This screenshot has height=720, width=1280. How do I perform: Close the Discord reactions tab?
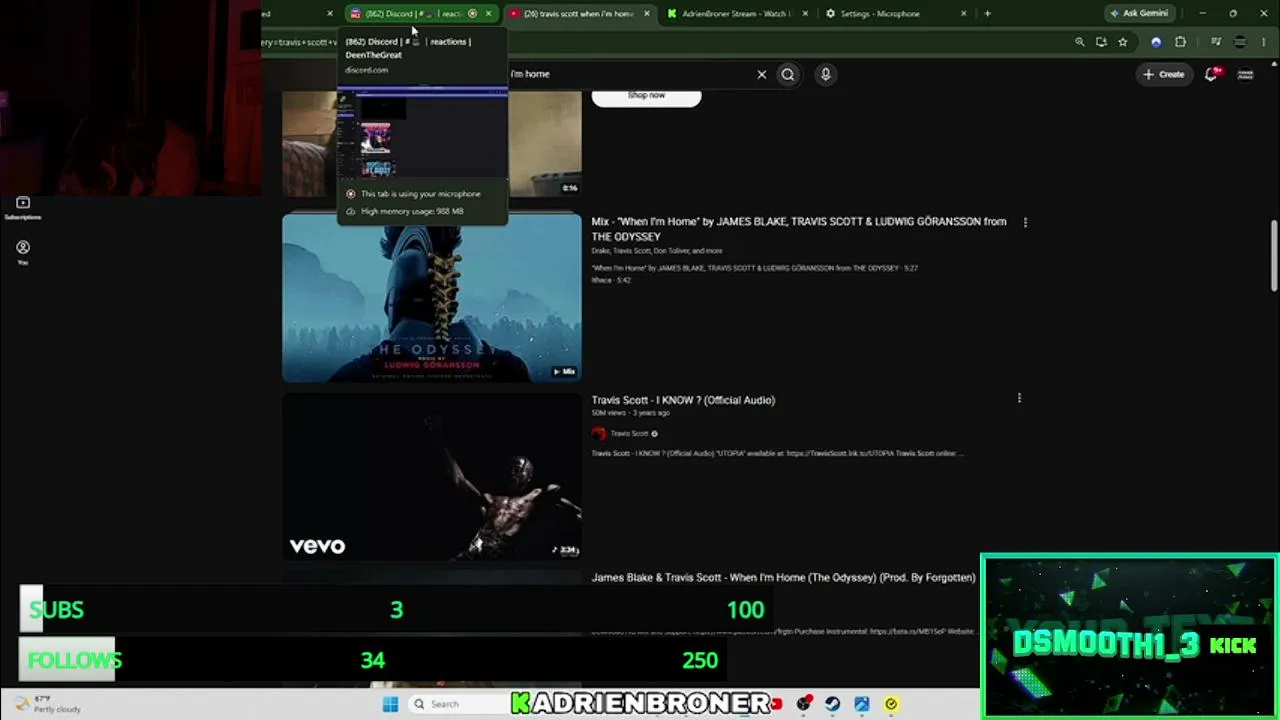[x=488, y=14]
